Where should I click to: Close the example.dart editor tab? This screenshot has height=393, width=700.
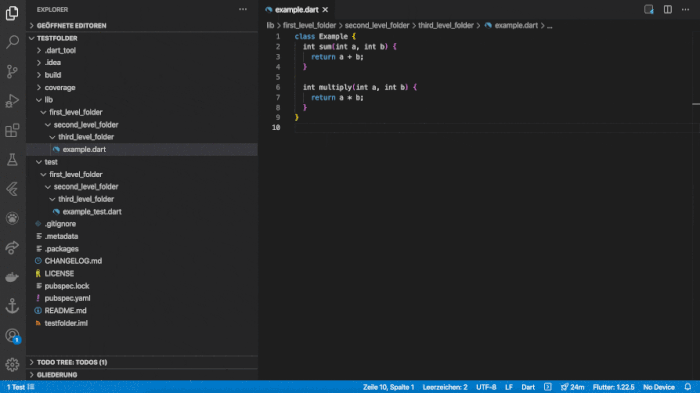[325, 9]
